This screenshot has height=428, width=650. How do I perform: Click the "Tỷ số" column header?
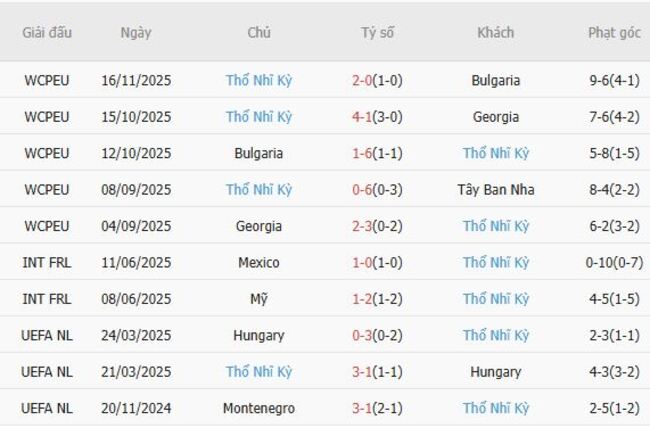point(378,32)
